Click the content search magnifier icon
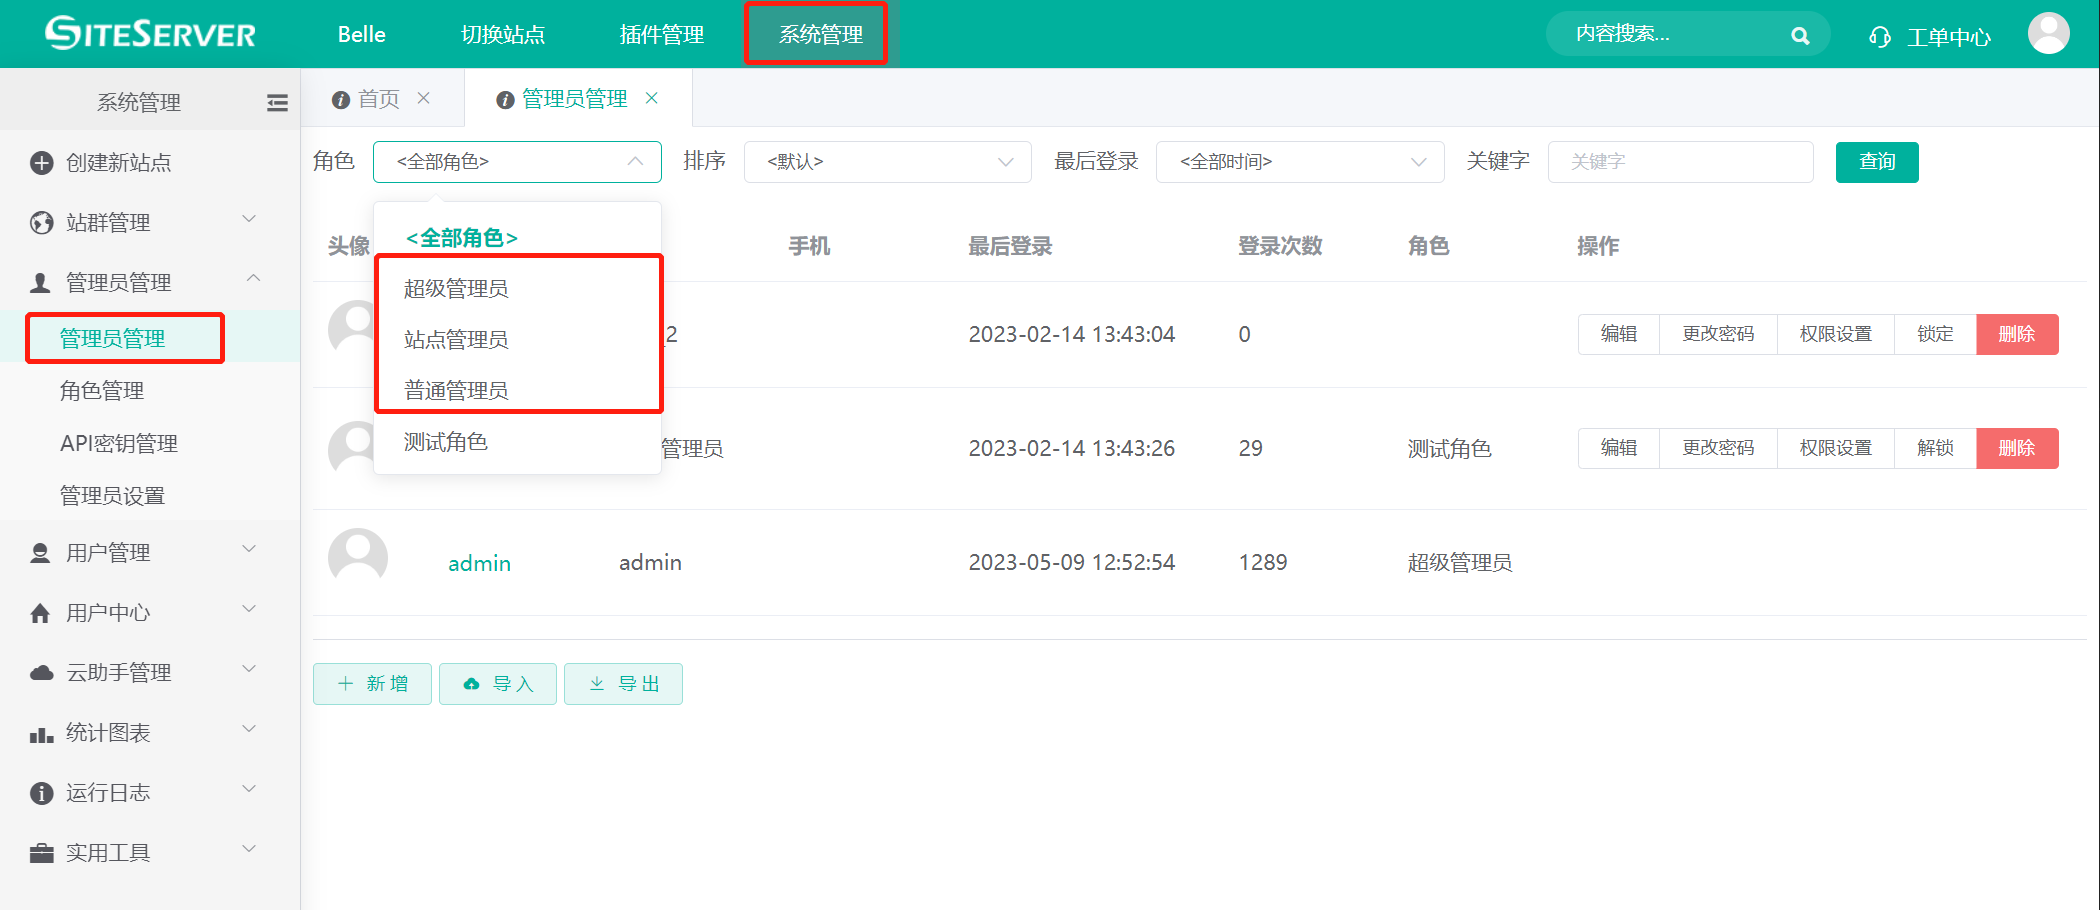The width and height of the screenshot is (2100, 910). point(1800,34)
